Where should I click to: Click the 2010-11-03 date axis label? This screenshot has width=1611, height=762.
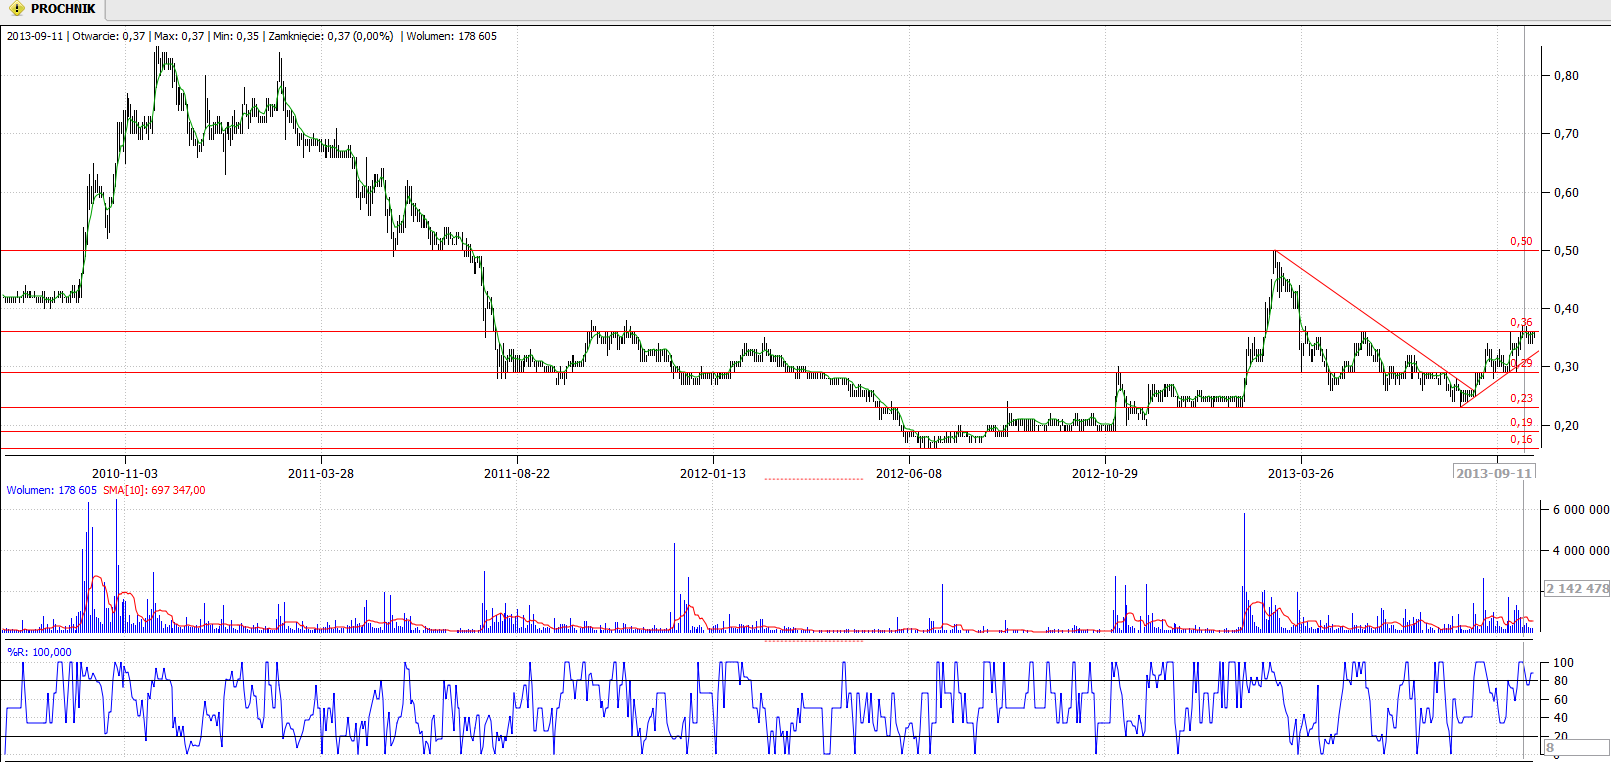[125, 473]
